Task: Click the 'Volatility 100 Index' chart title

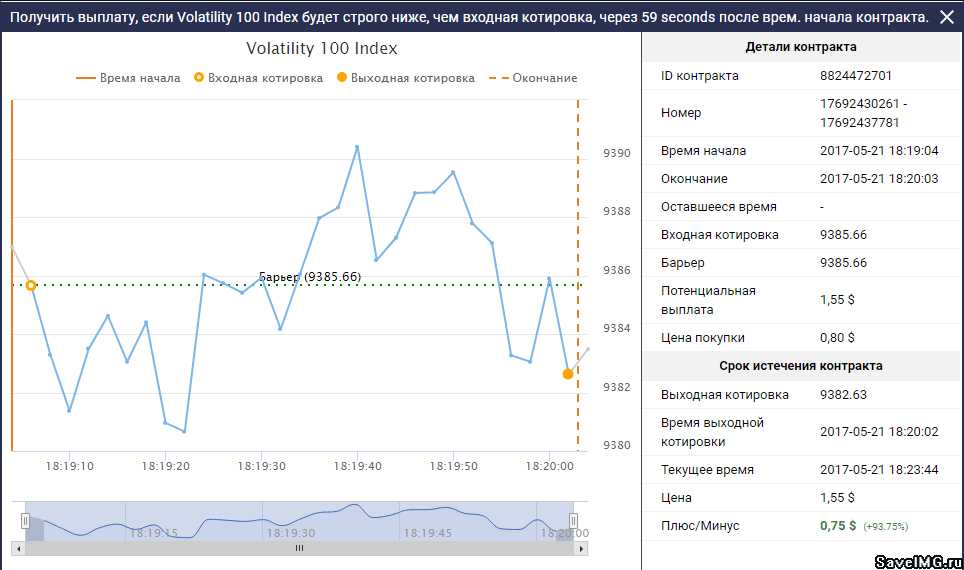Action: click(322, 49)
